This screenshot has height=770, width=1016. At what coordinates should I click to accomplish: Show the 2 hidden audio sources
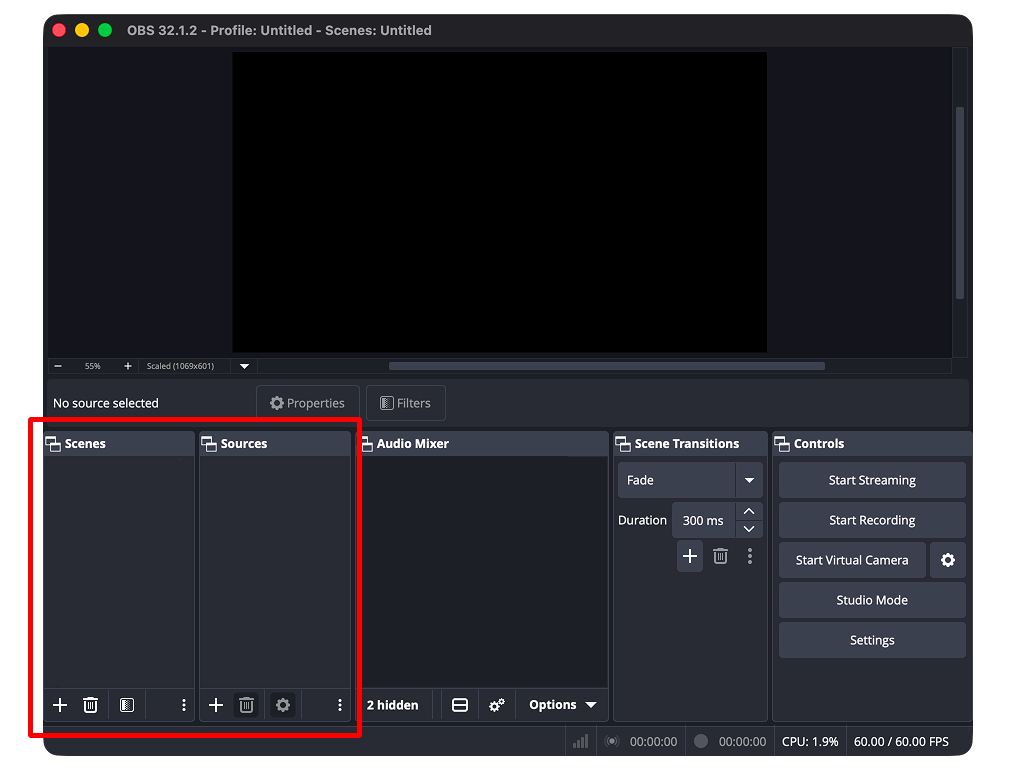(393, 705)
